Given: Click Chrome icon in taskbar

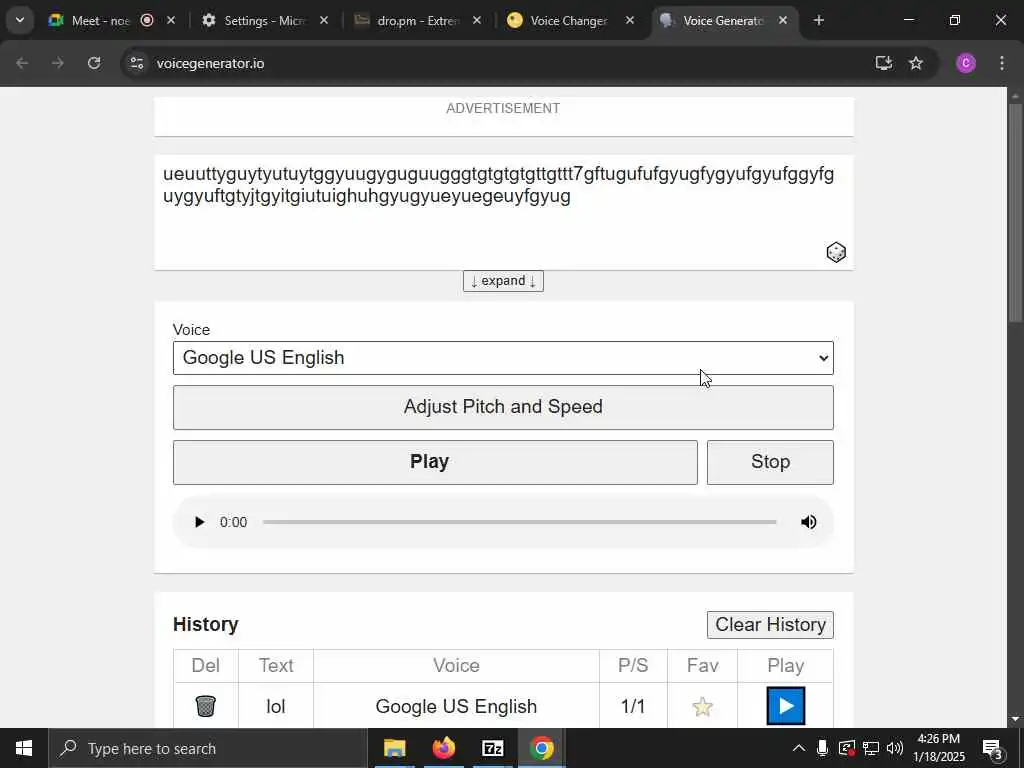Looking at the screenshot, I should [x=541, y=748].
